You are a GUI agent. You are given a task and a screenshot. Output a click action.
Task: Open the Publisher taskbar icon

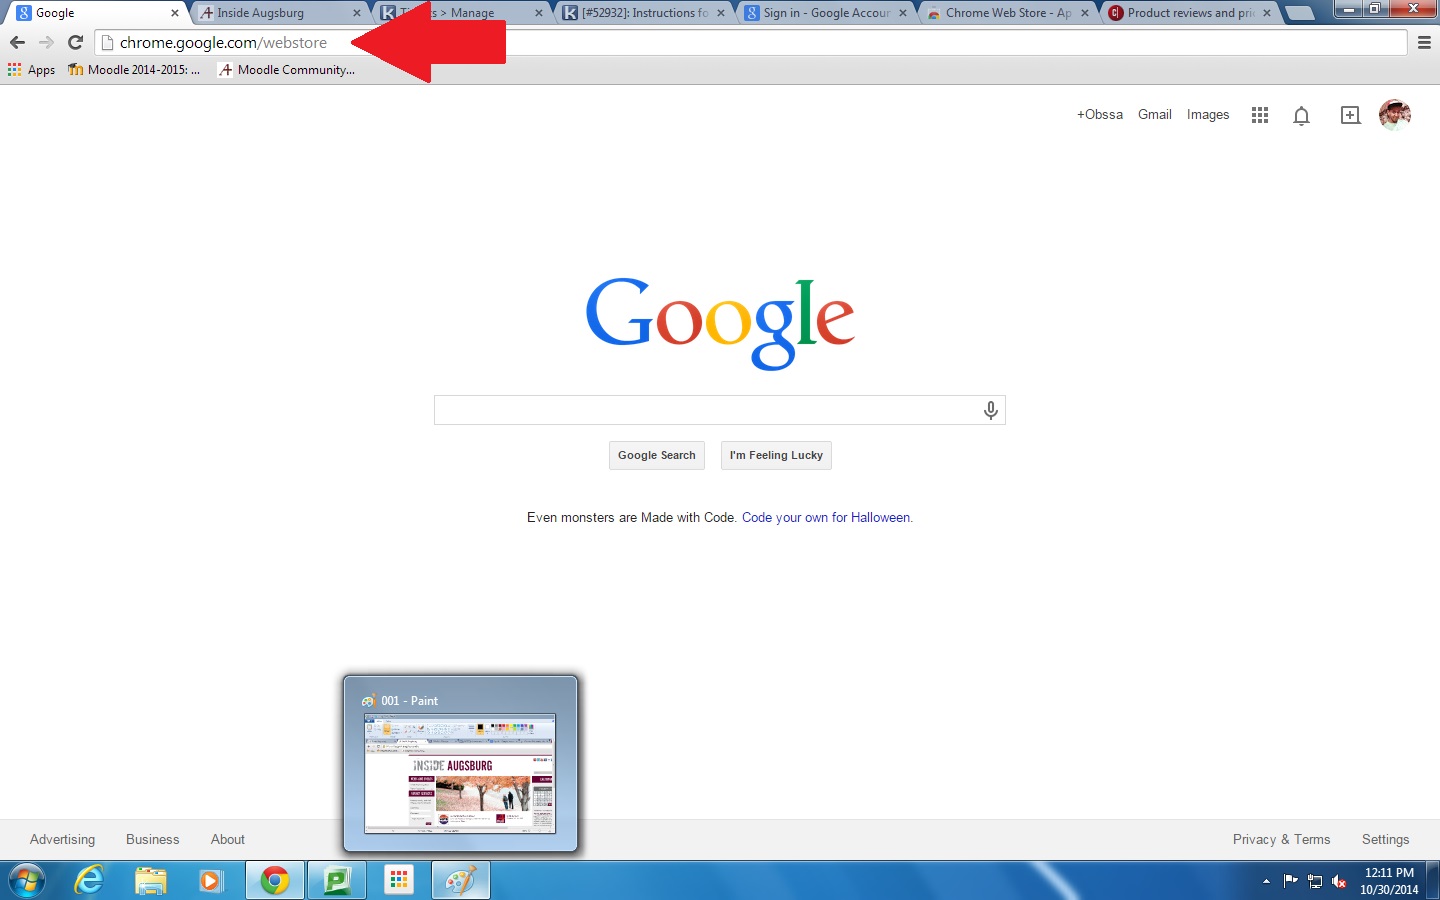(337, 881)
